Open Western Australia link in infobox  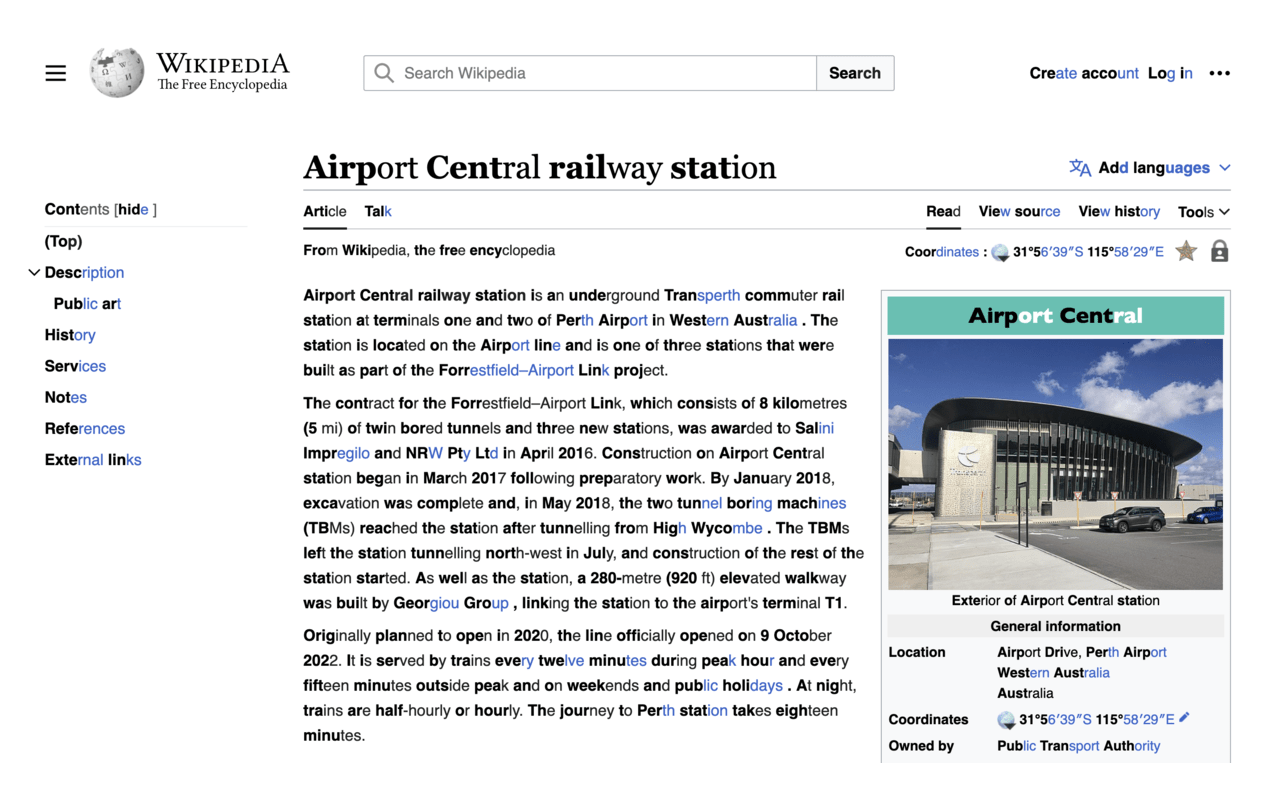(x=1053, y=673)
